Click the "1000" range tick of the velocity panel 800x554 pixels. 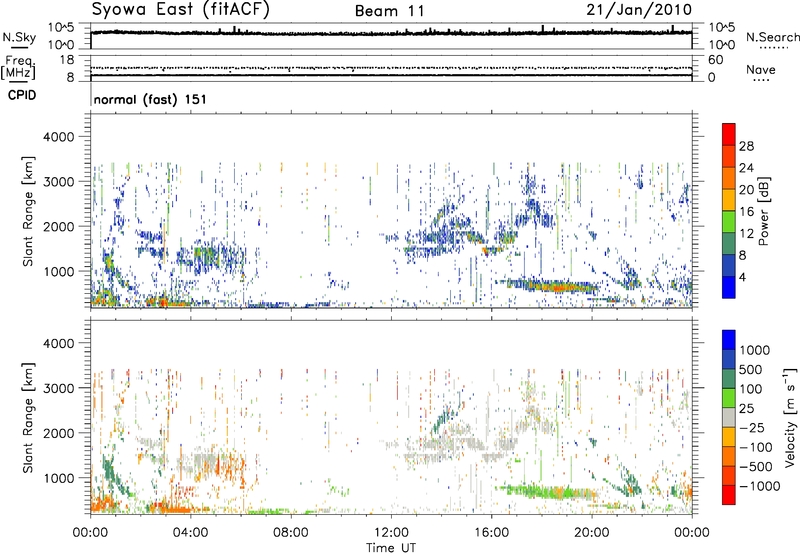pos(58,478)
